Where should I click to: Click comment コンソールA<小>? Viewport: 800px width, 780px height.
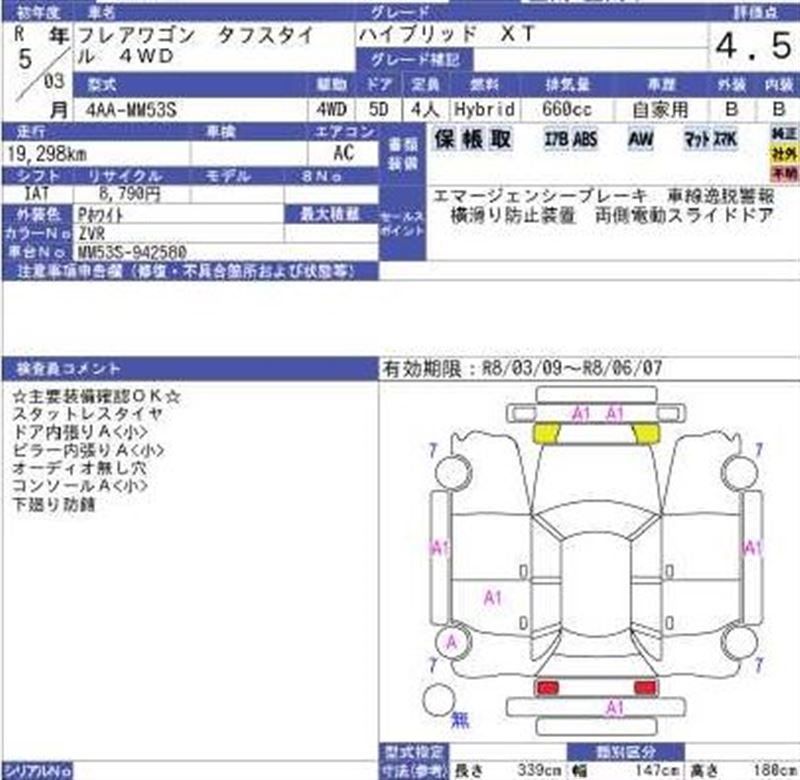point(80,486)
